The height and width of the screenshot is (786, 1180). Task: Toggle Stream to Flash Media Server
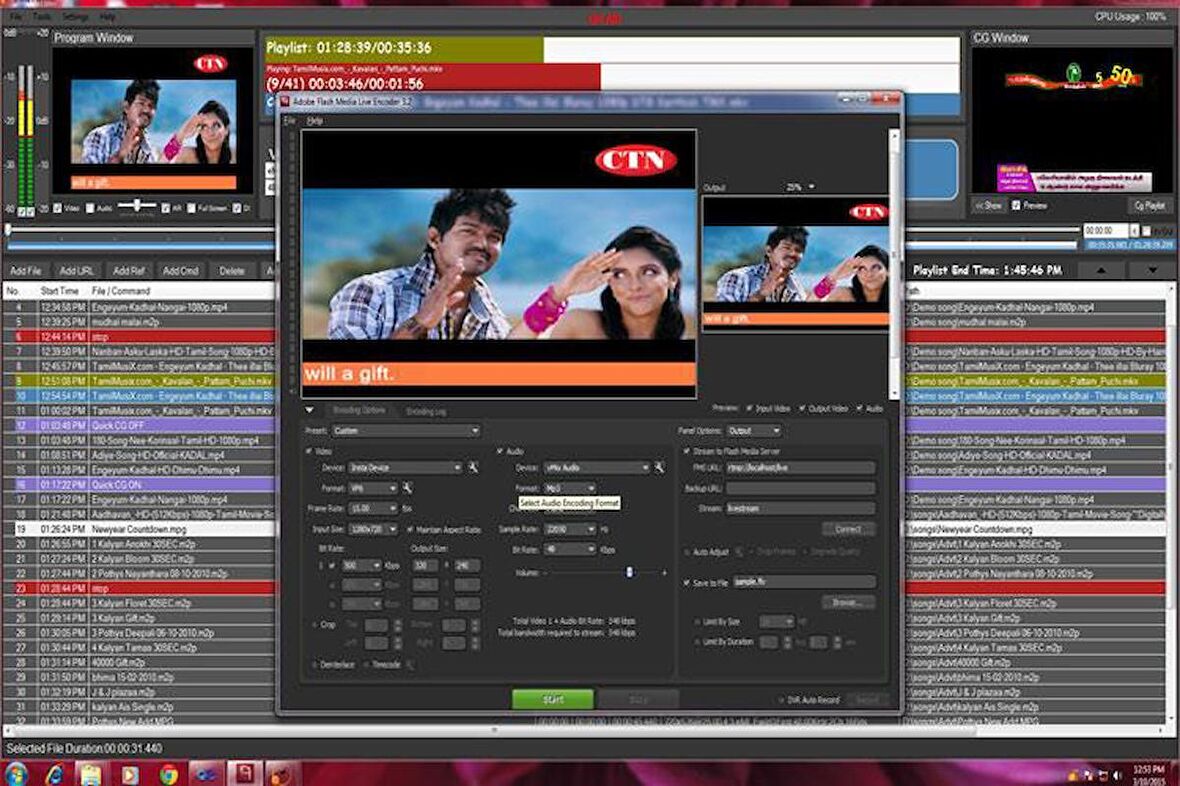686,451
